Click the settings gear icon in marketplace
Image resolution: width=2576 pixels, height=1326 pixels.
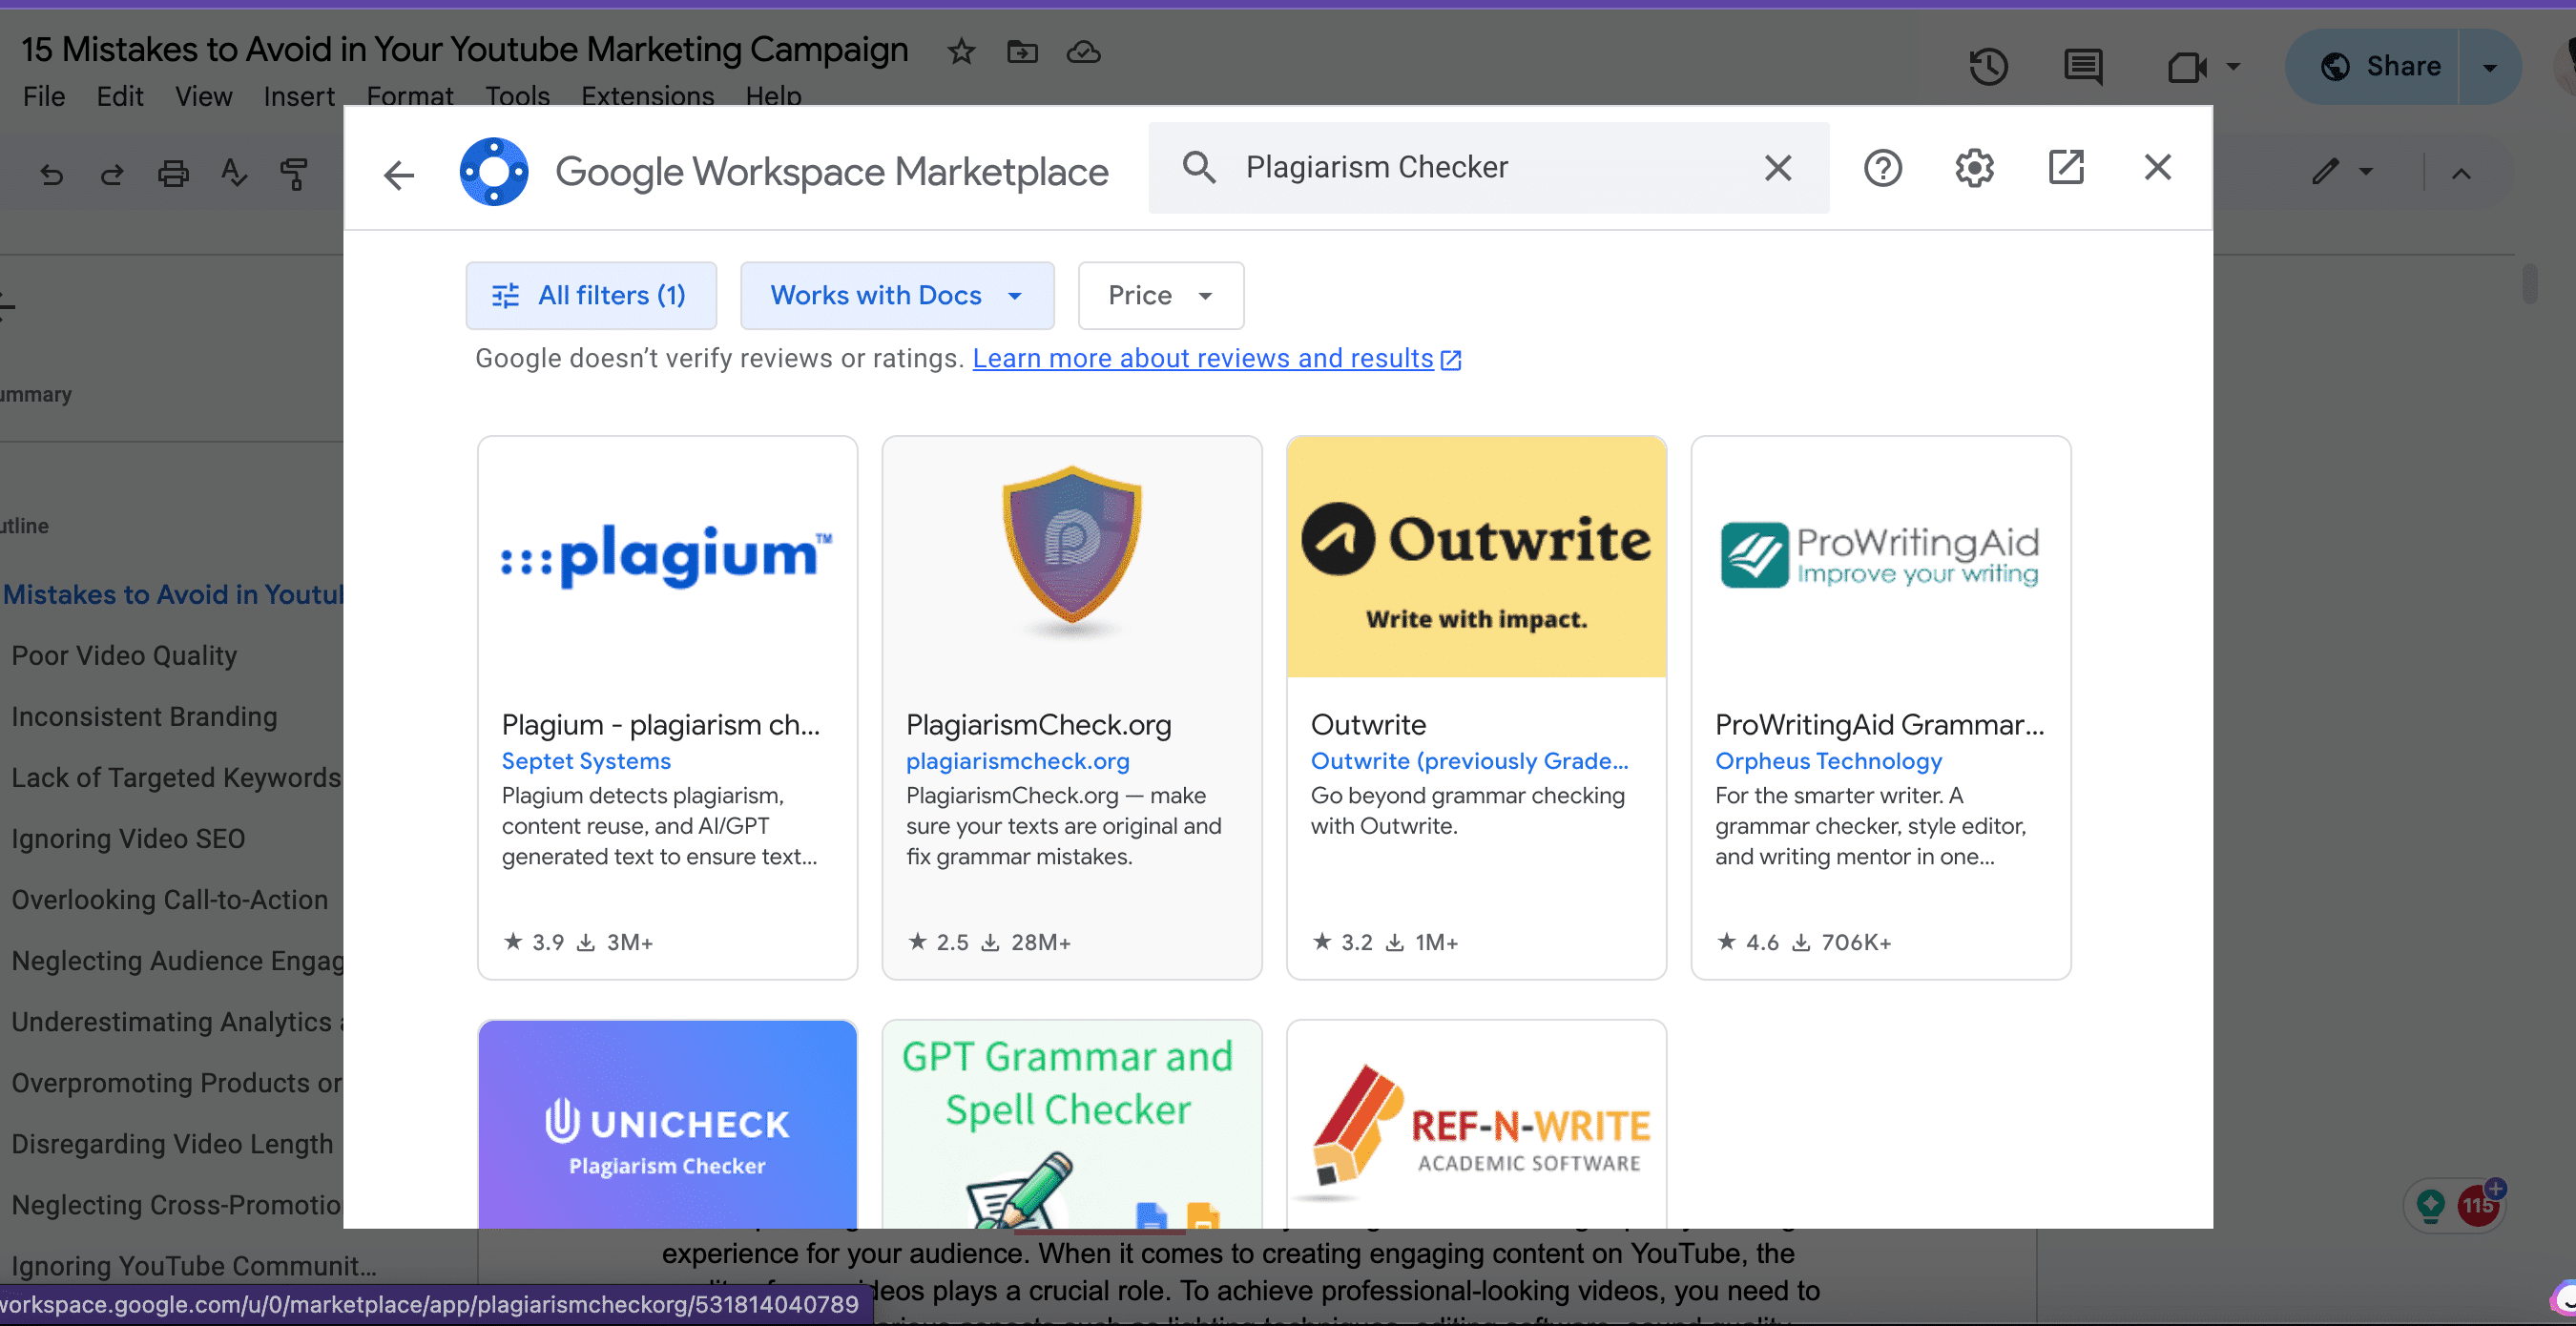tap(1974, 168)
